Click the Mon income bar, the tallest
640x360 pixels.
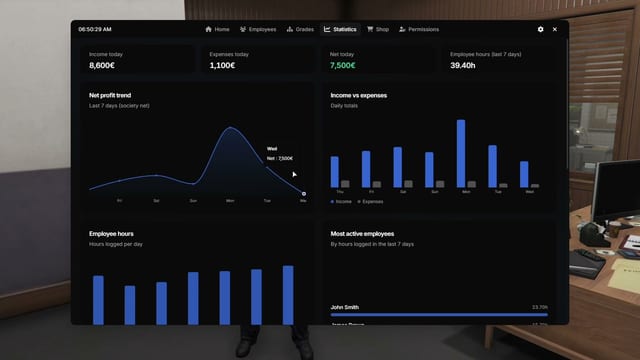461,153
